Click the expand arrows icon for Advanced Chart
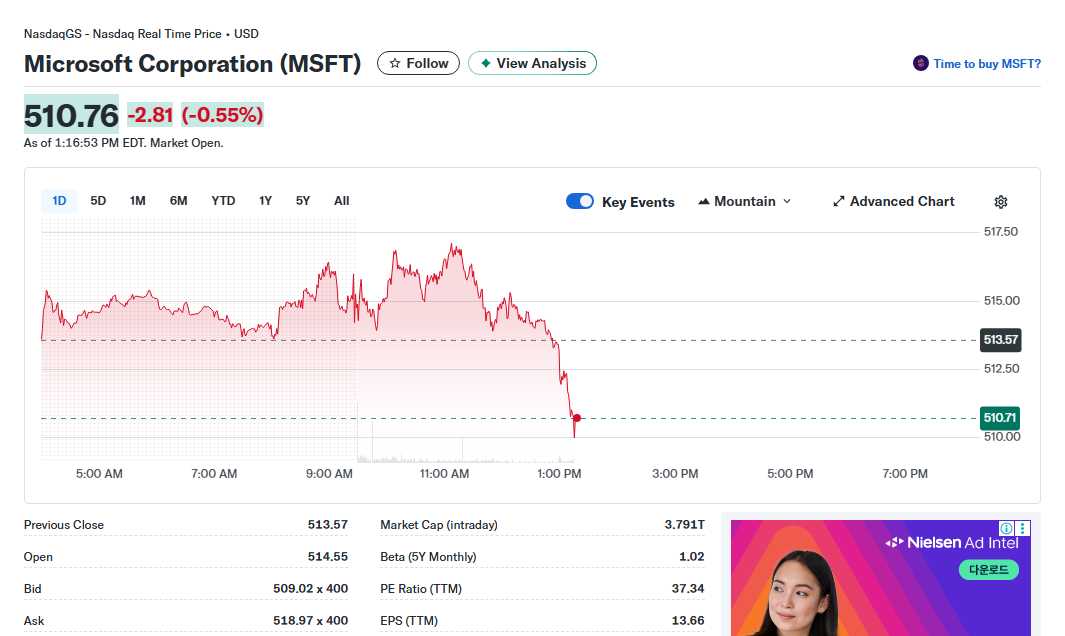 839,202
